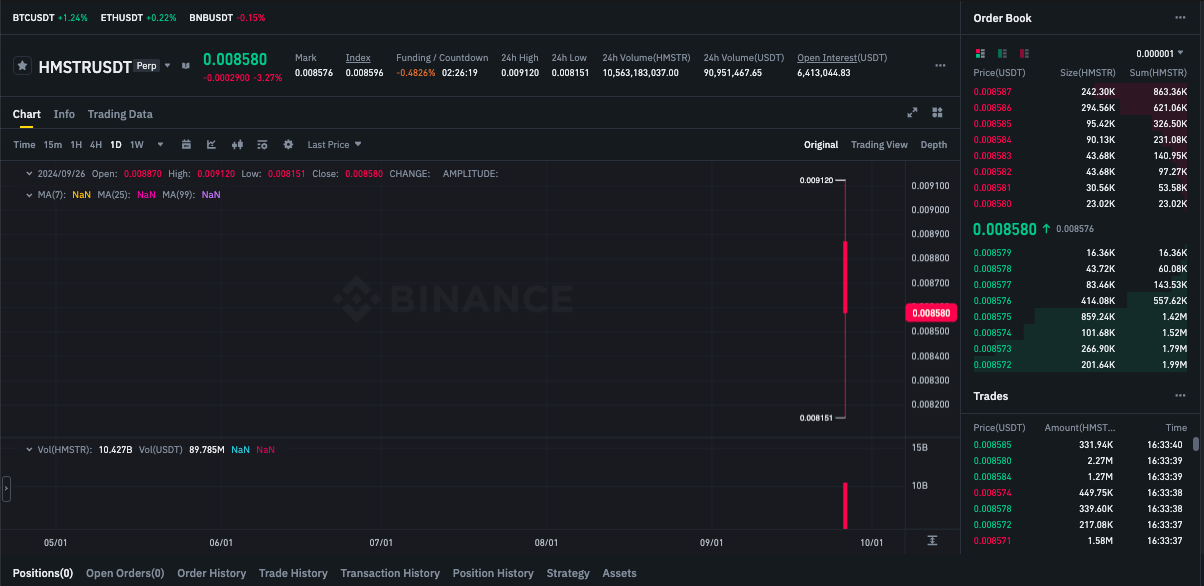1204x586 pixels.
Task: Select the BTCUSDT ticker
Action: pos(50,18)
